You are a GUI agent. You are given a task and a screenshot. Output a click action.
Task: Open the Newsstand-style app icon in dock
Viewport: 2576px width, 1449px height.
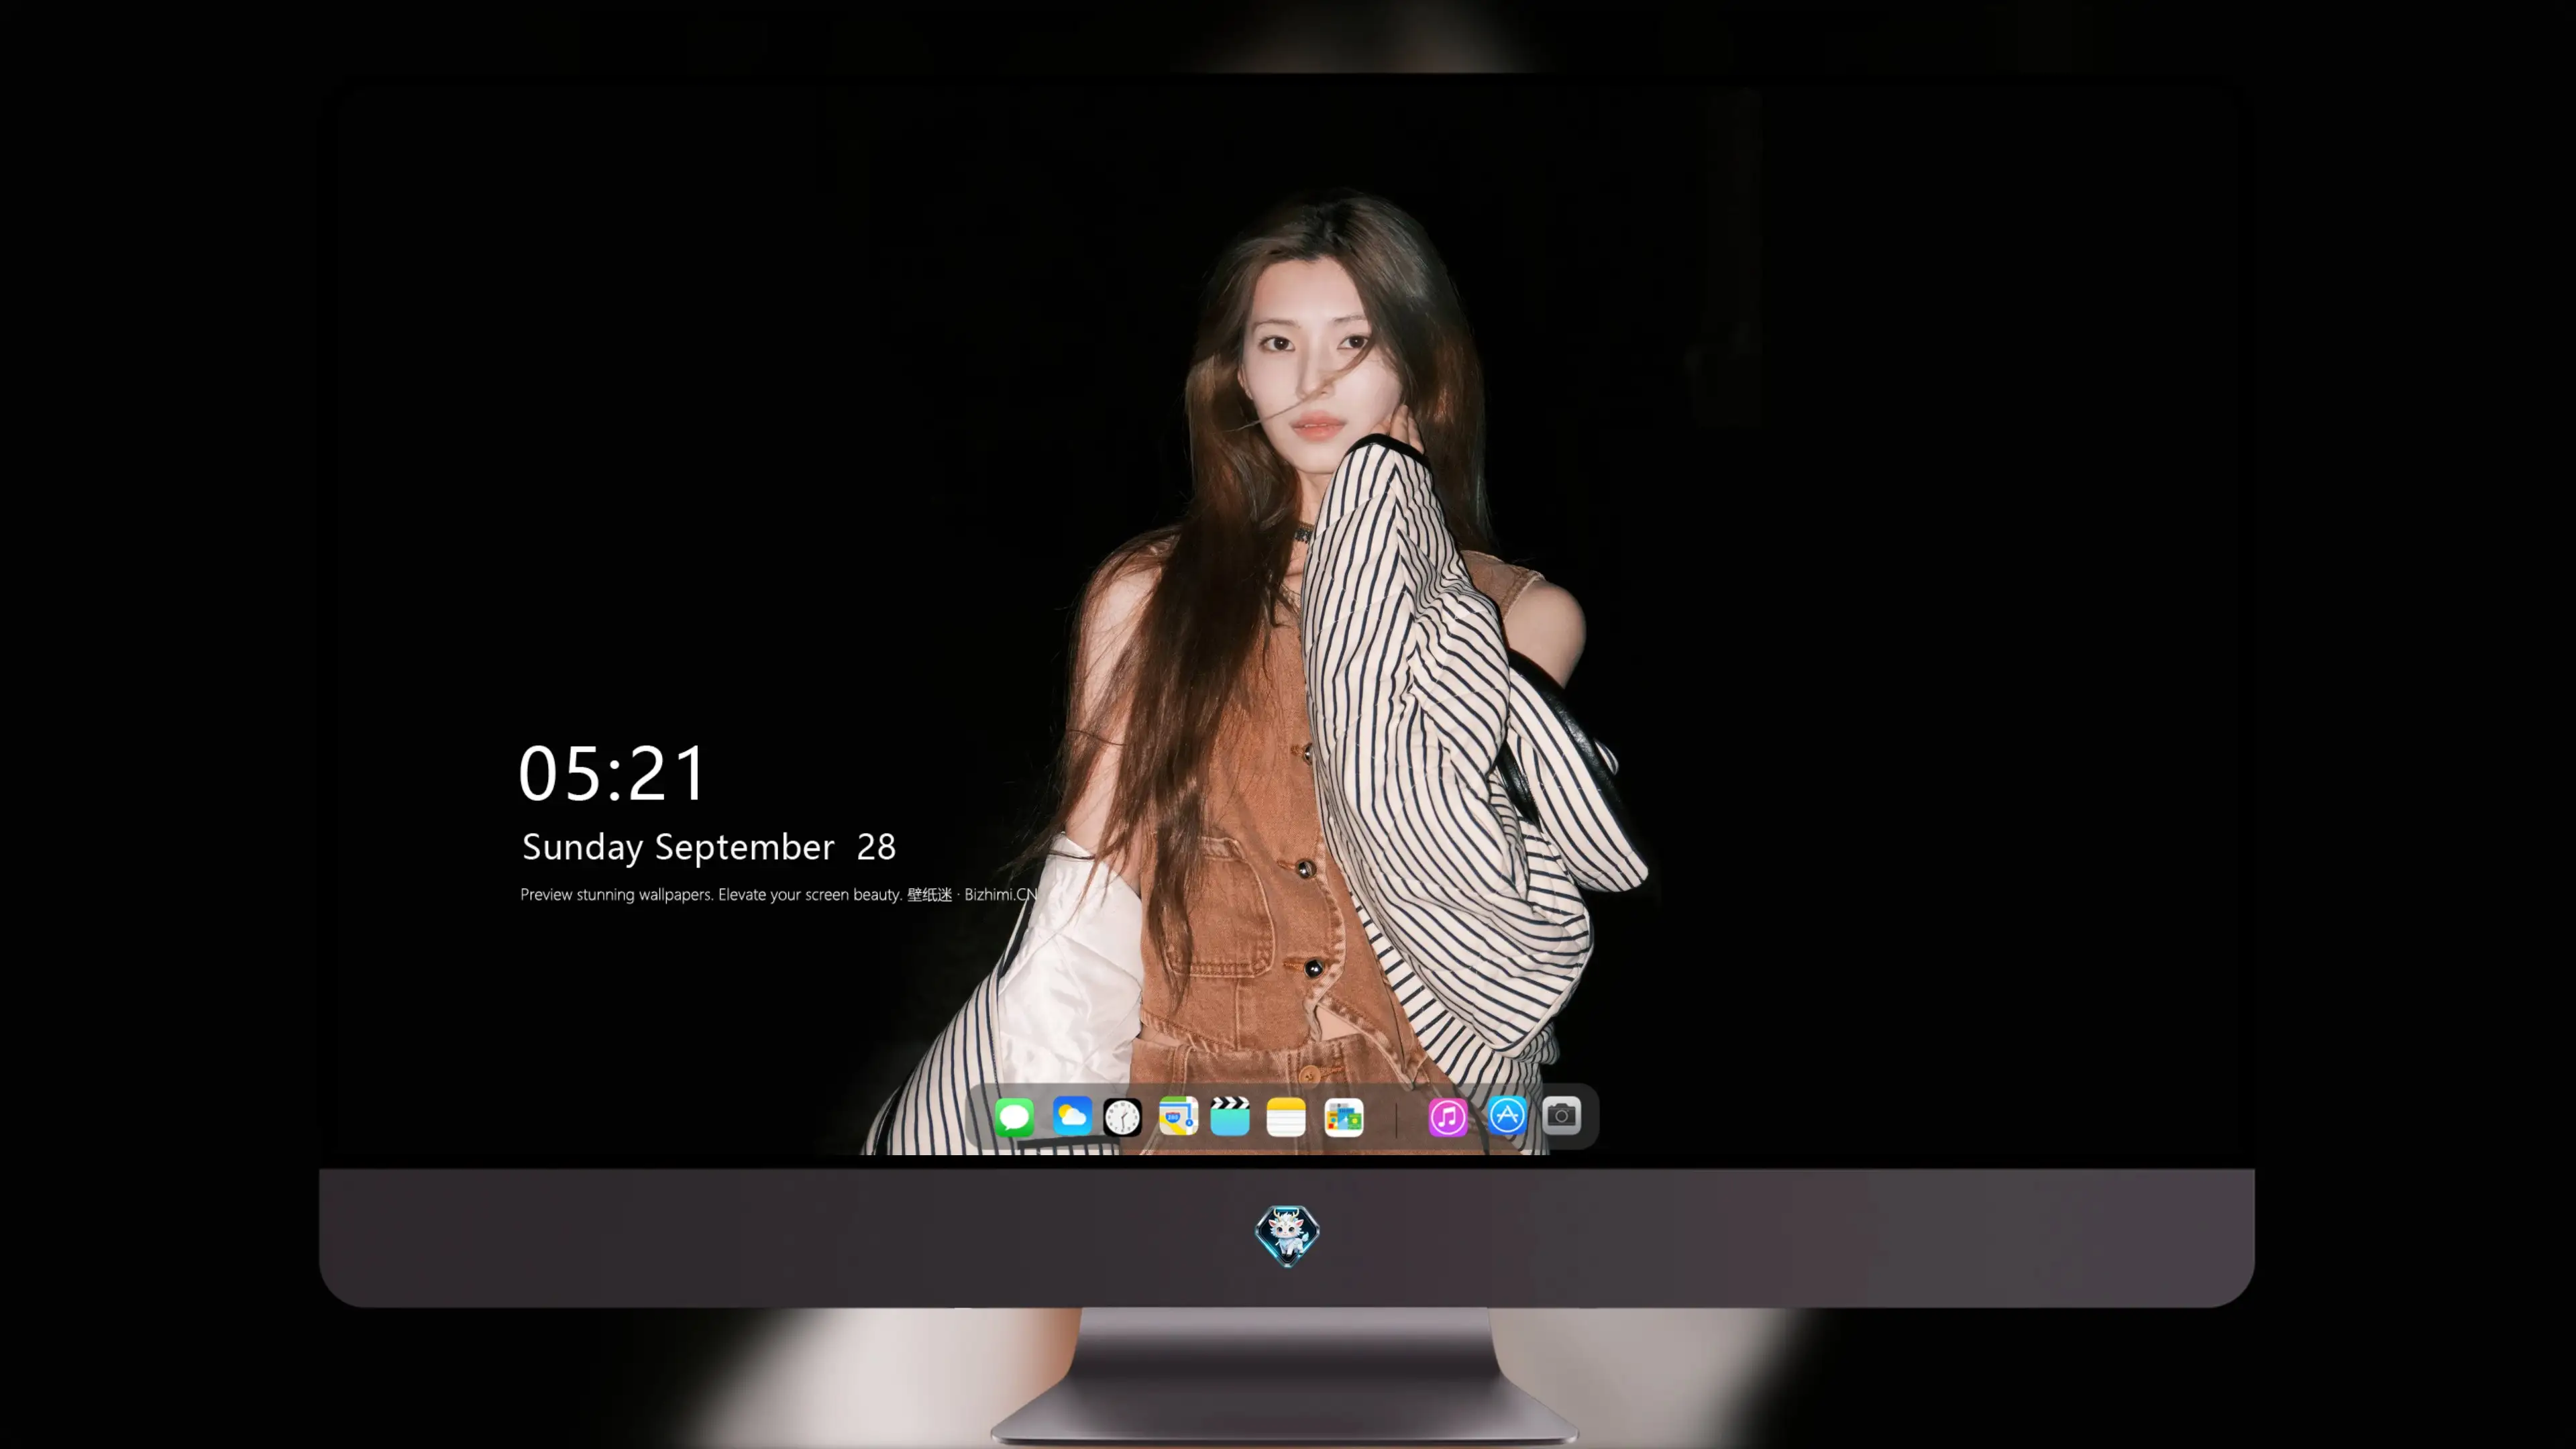pos(1343,1117)
